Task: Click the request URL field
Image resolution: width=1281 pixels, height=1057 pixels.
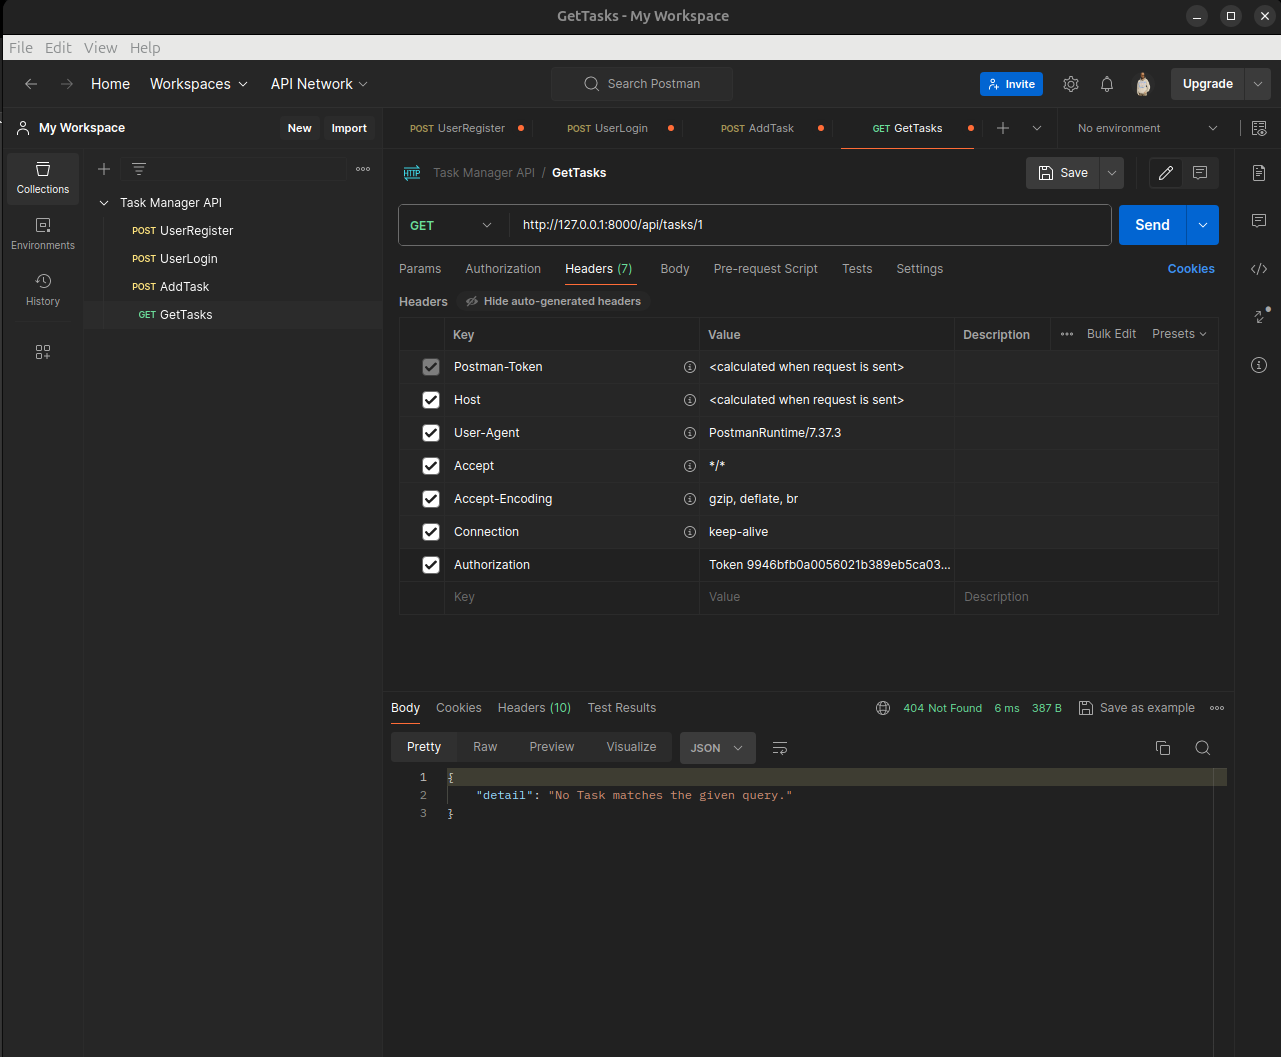Action: [810, 225]
